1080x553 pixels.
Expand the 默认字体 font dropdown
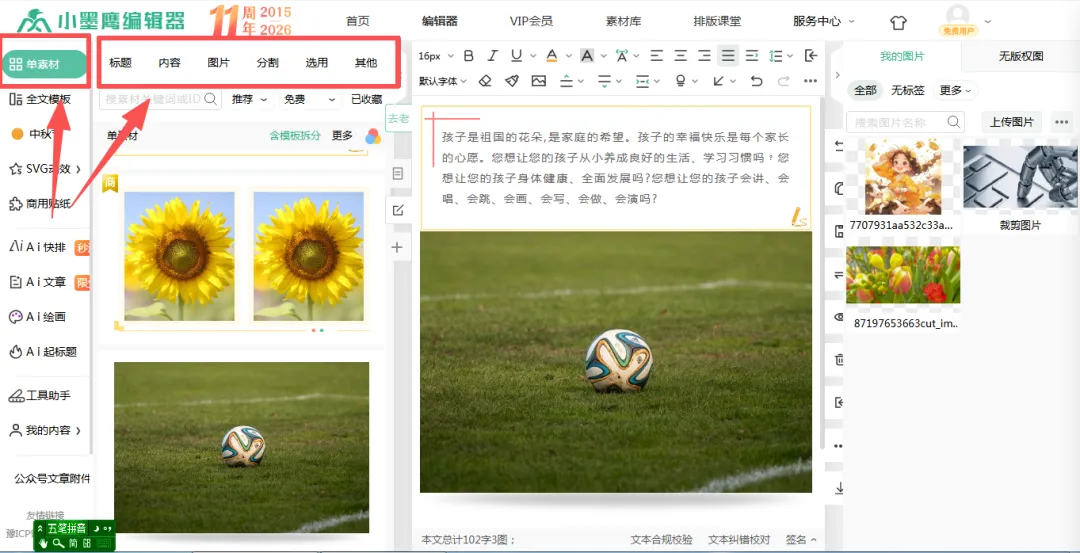[x=443, y=81]
